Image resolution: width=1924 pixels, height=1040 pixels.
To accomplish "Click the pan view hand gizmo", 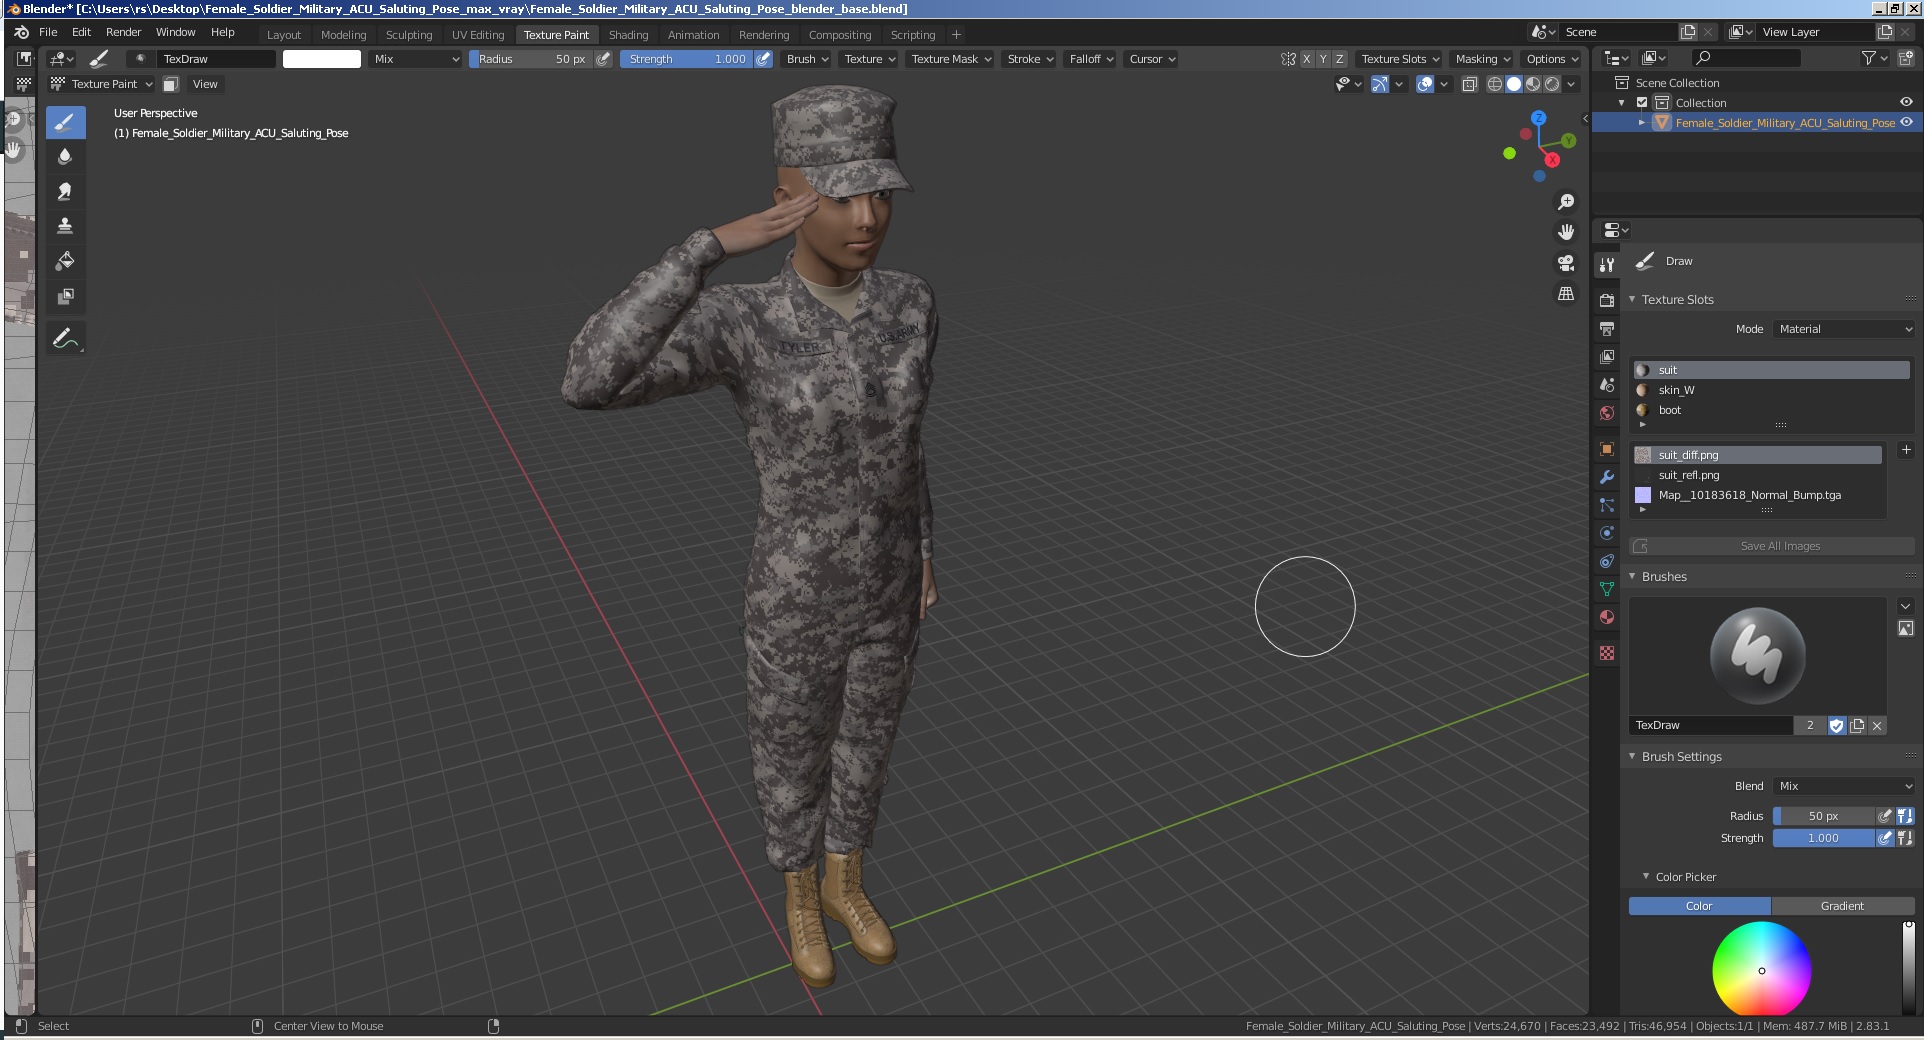I will tap(1566, 232).
